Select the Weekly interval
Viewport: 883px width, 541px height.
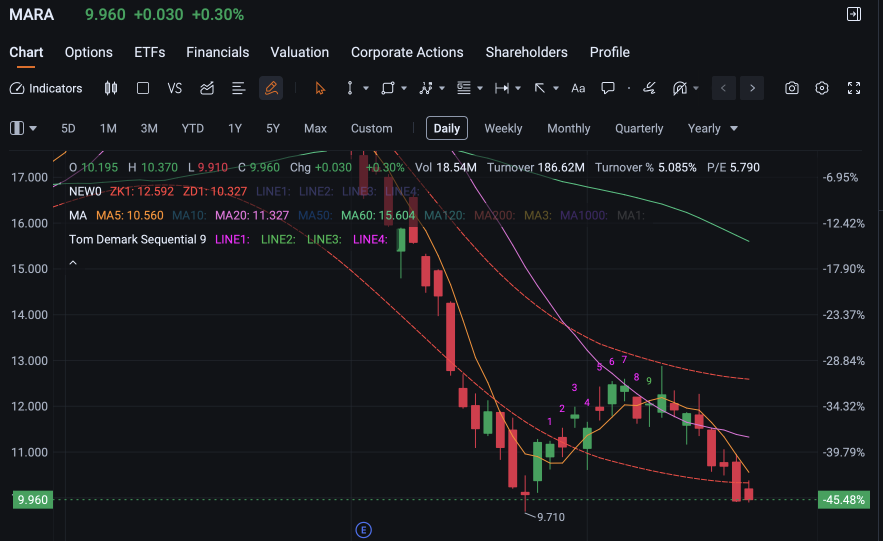[503, 128]
